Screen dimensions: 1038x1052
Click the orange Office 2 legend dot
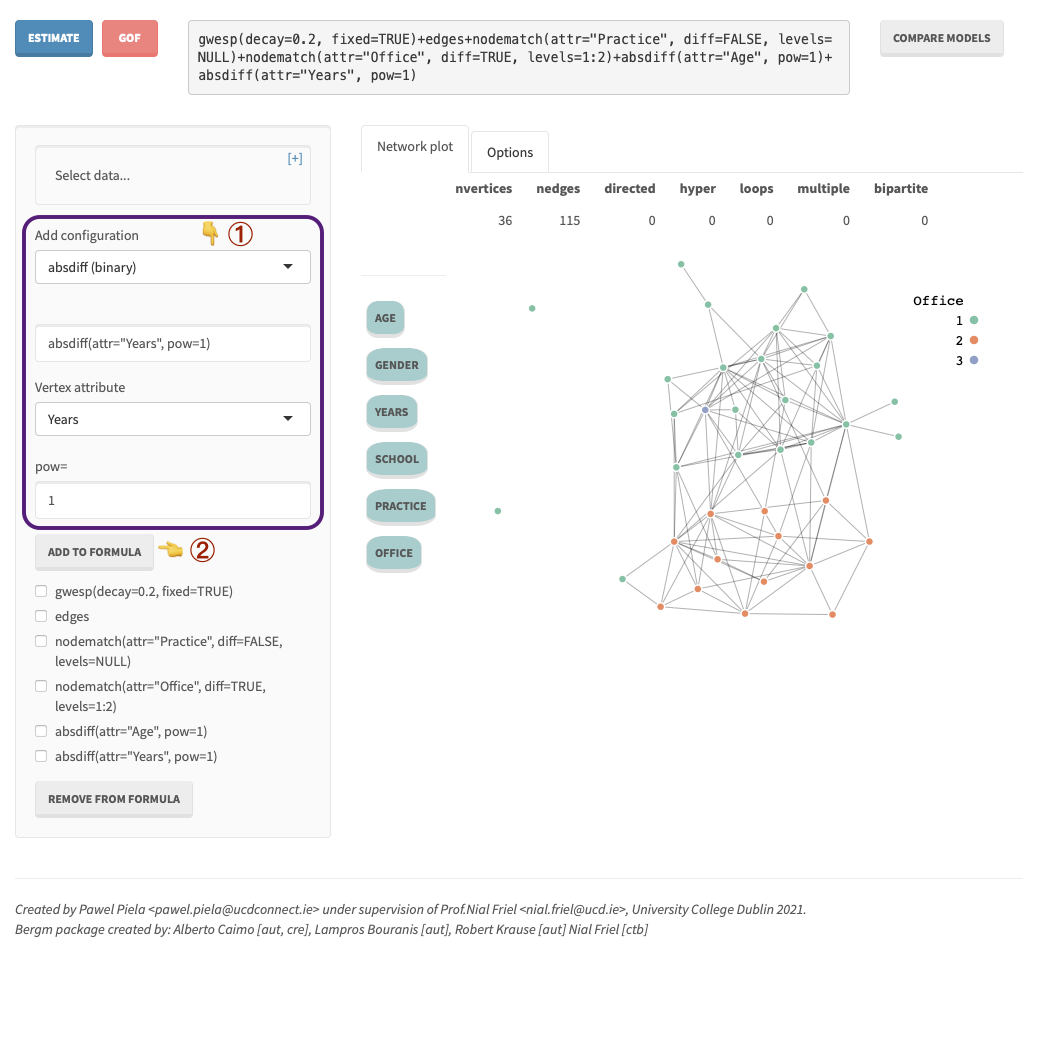click(x=974, y=340)
